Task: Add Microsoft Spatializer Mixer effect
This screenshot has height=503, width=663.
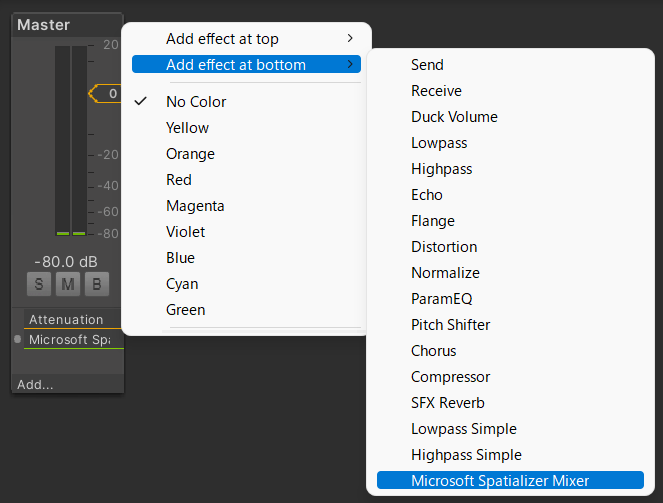Action: pos(500,481)
